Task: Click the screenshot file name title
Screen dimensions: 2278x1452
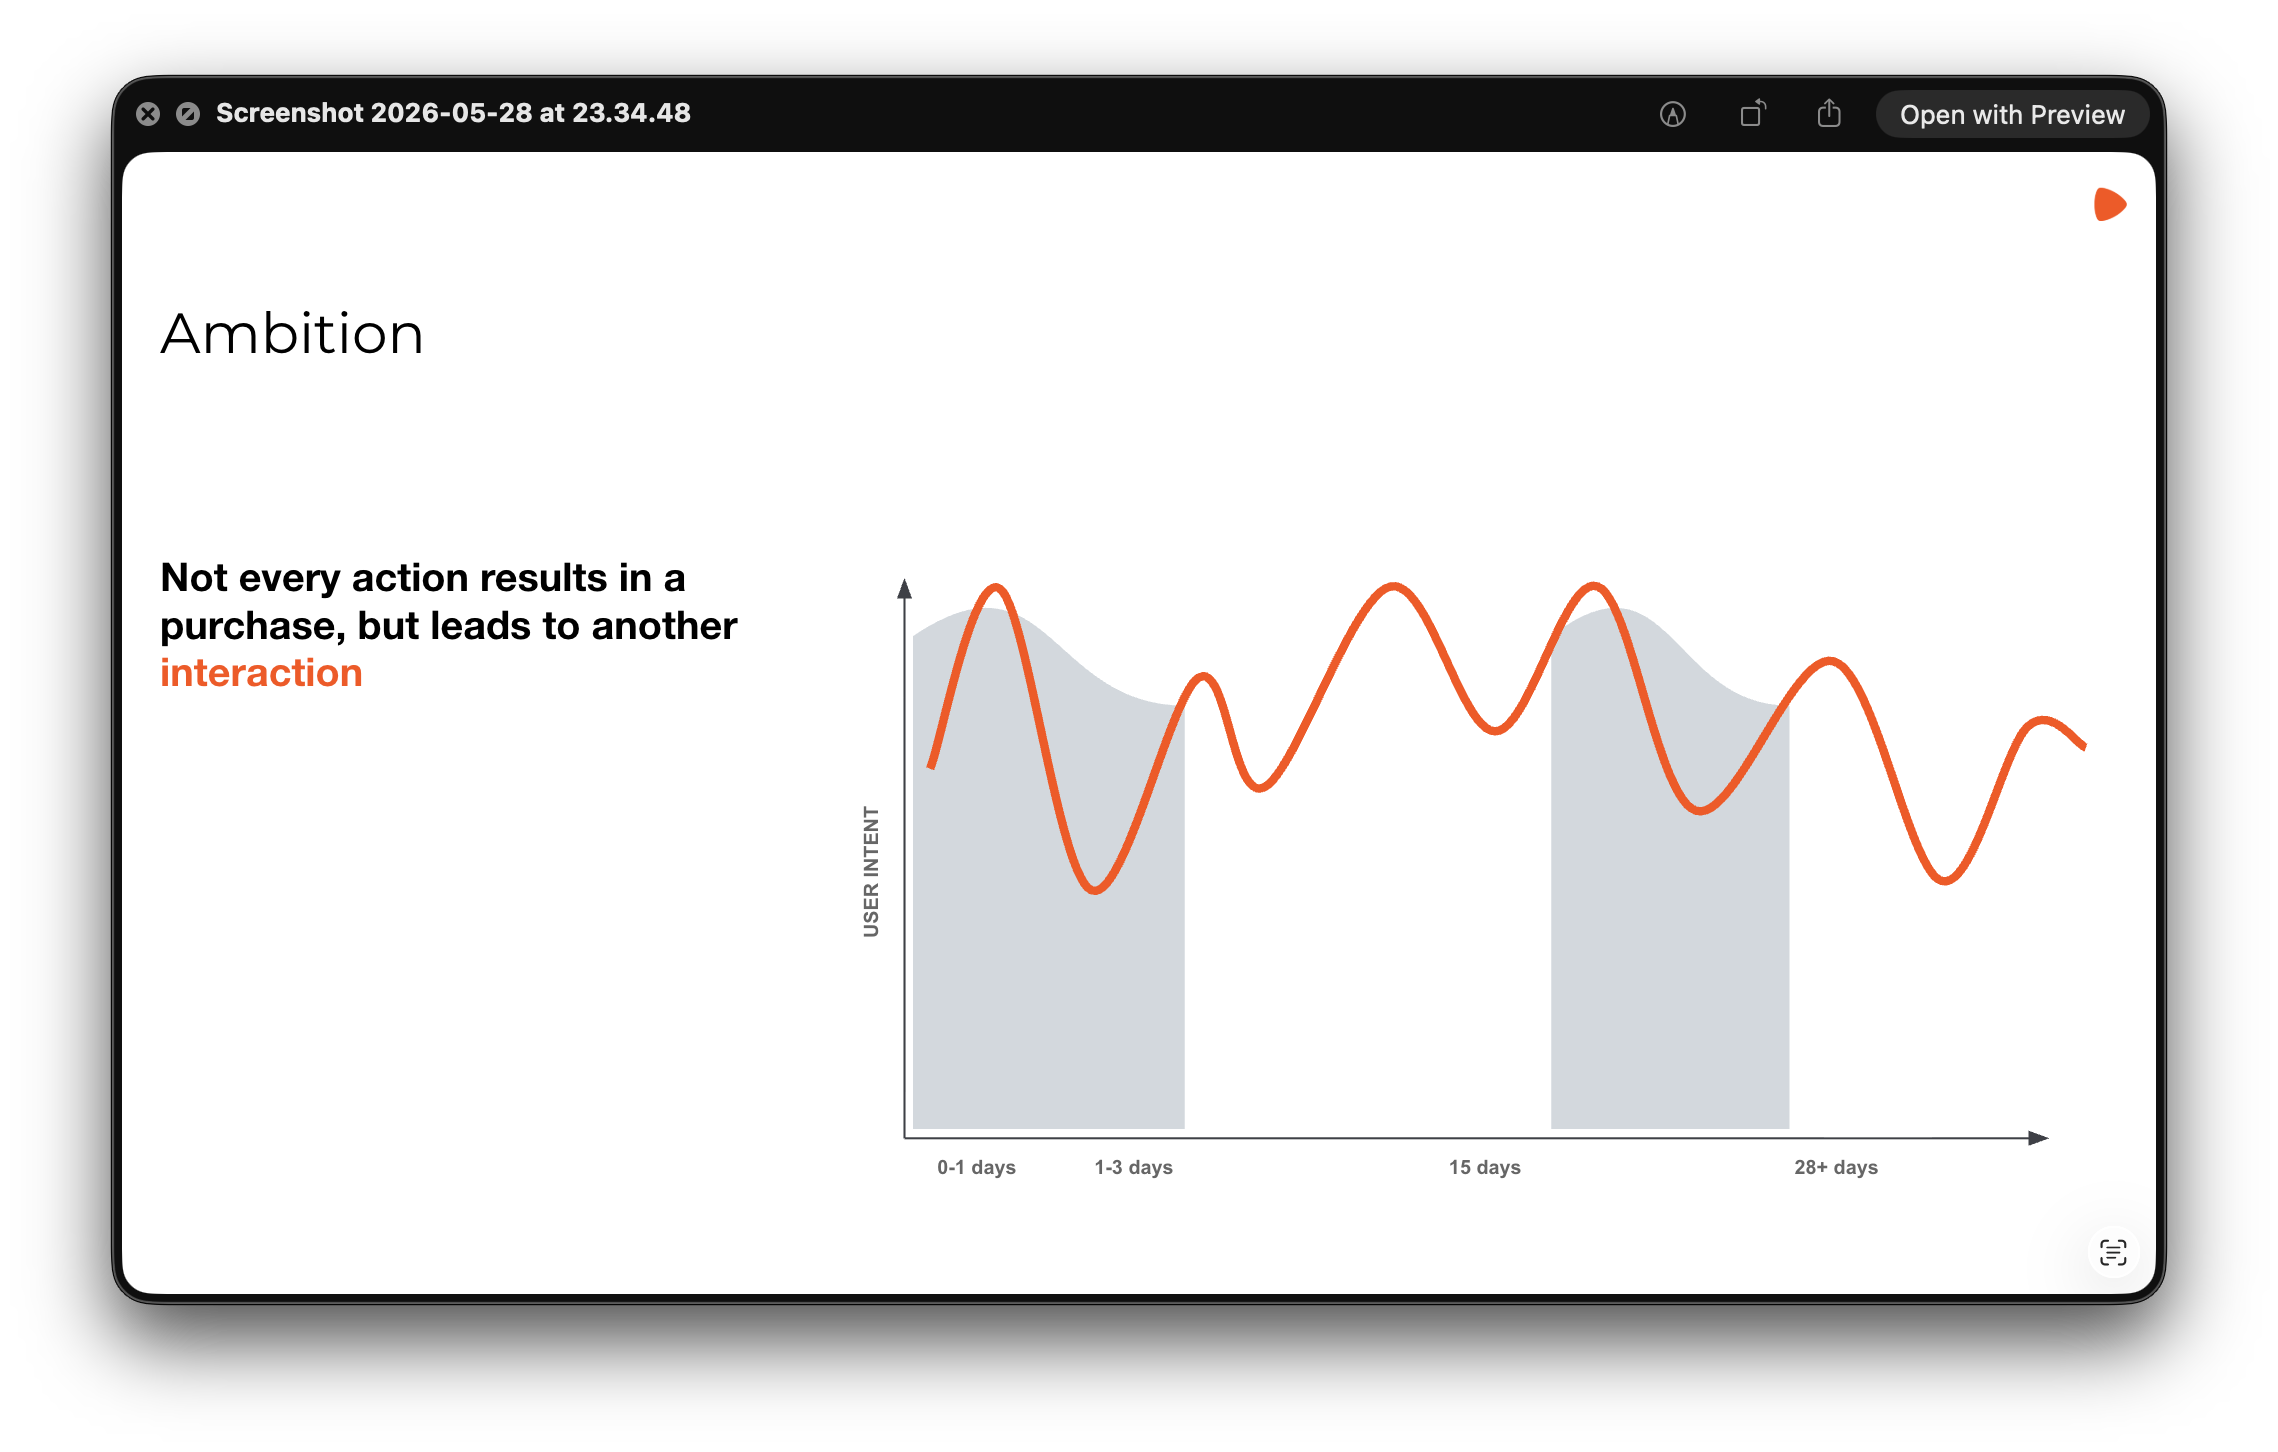Action: point(453,113)
